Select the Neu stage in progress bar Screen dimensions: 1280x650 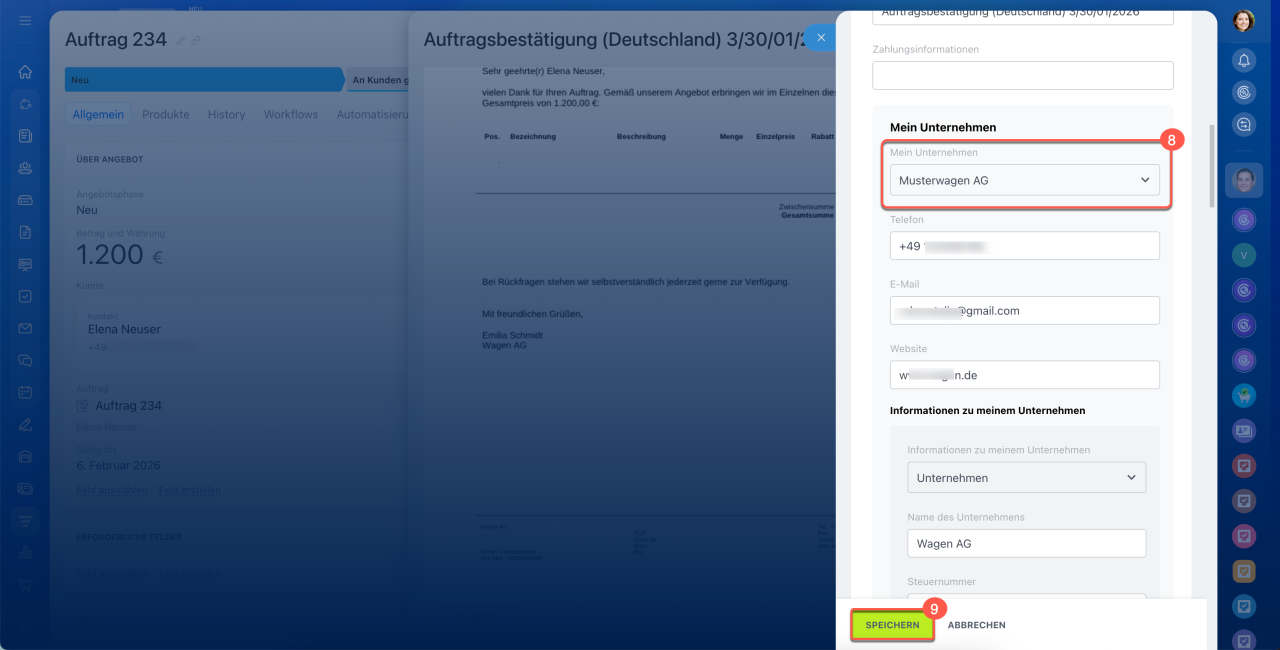204,79
